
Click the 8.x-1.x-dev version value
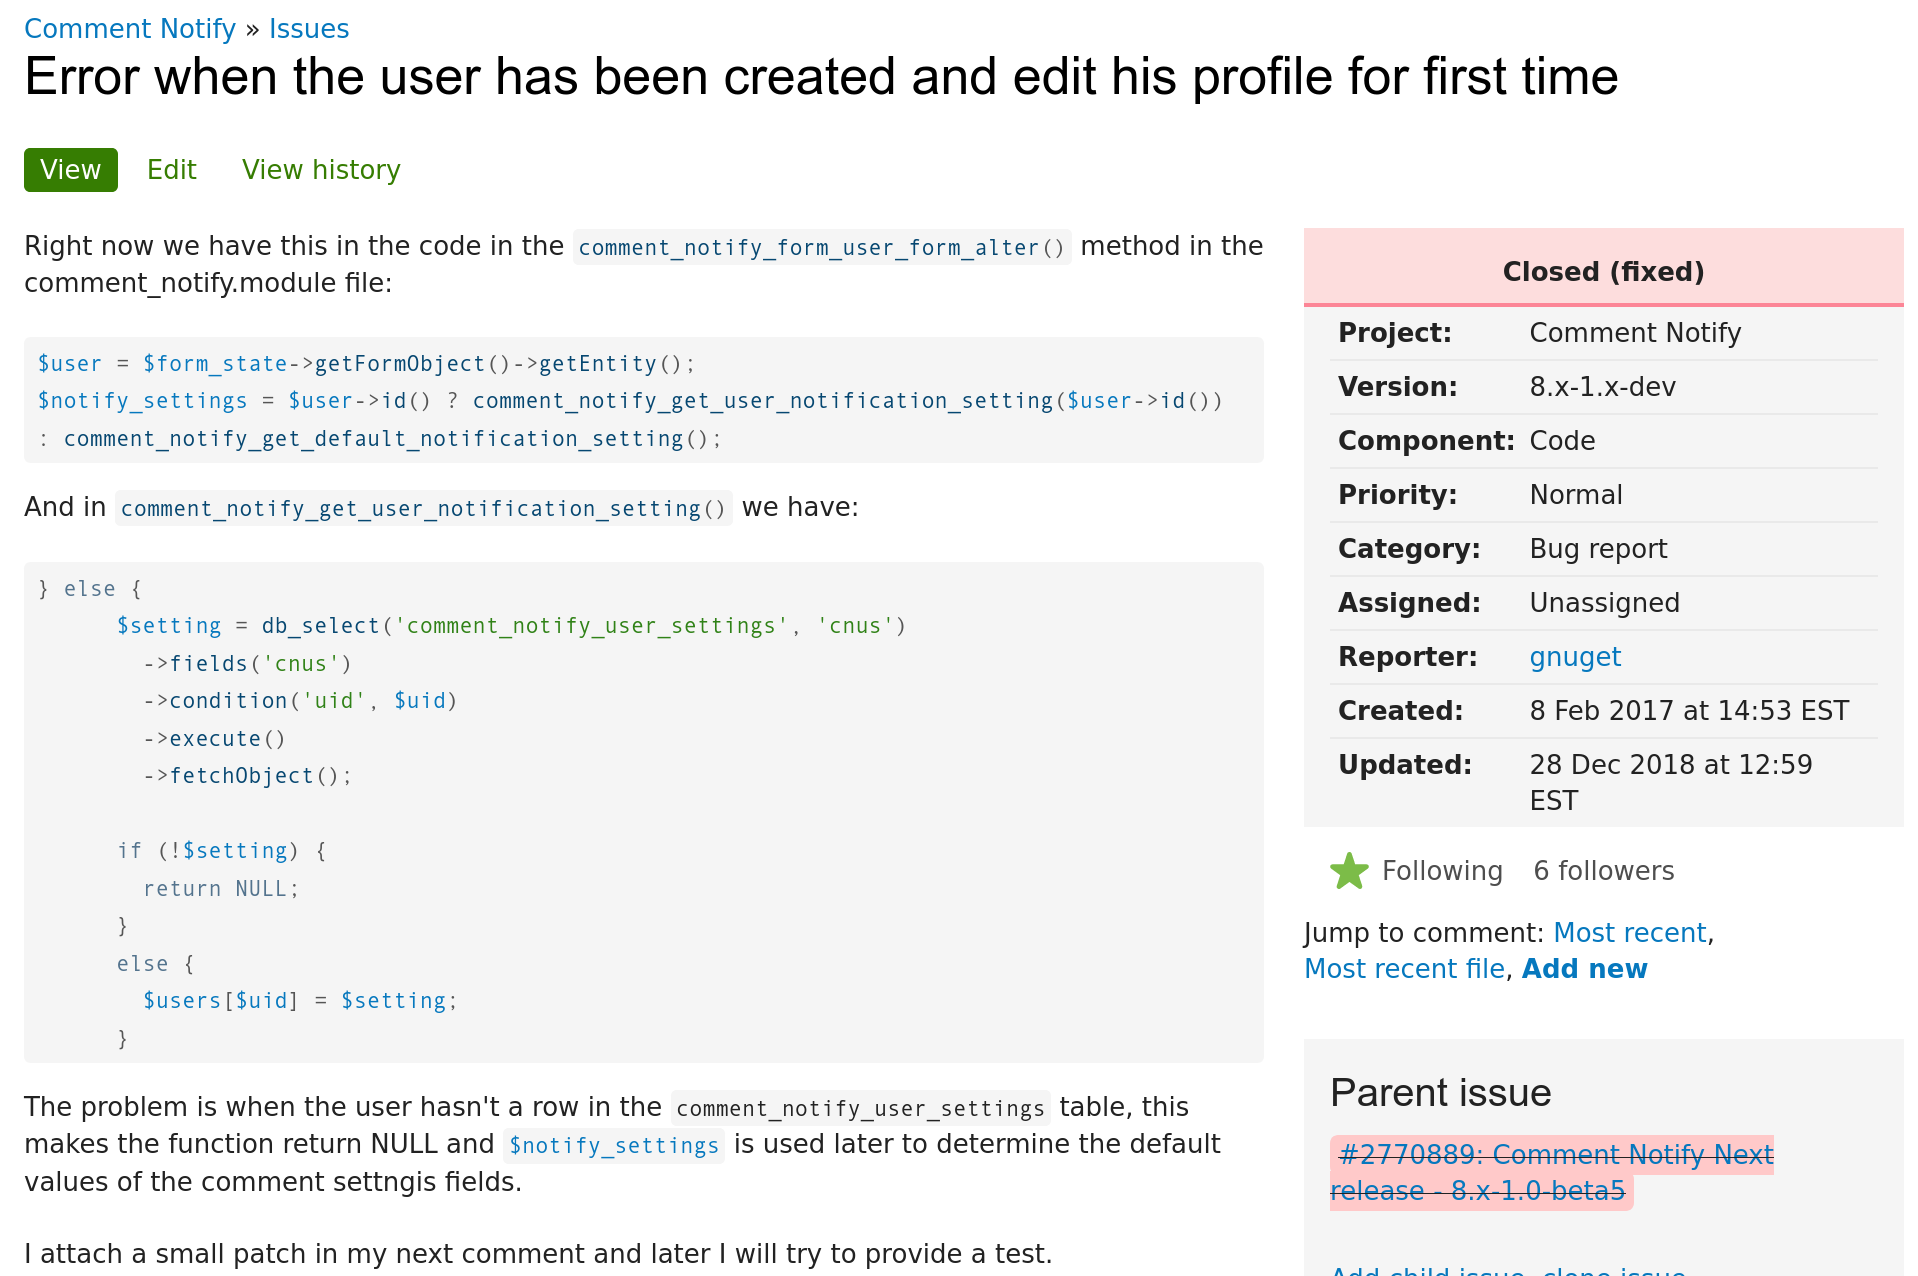coord(1602,387)
